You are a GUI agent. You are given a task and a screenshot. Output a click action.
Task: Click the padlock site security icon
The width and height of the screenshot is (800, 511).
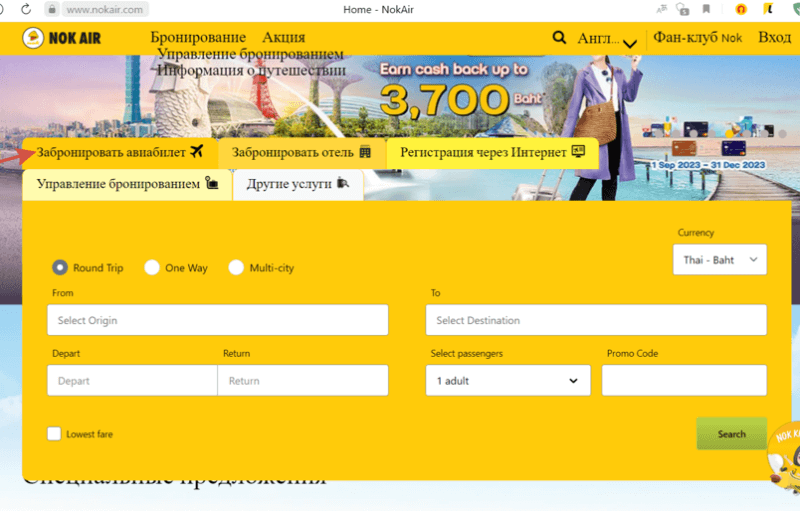tap(52, 9)
